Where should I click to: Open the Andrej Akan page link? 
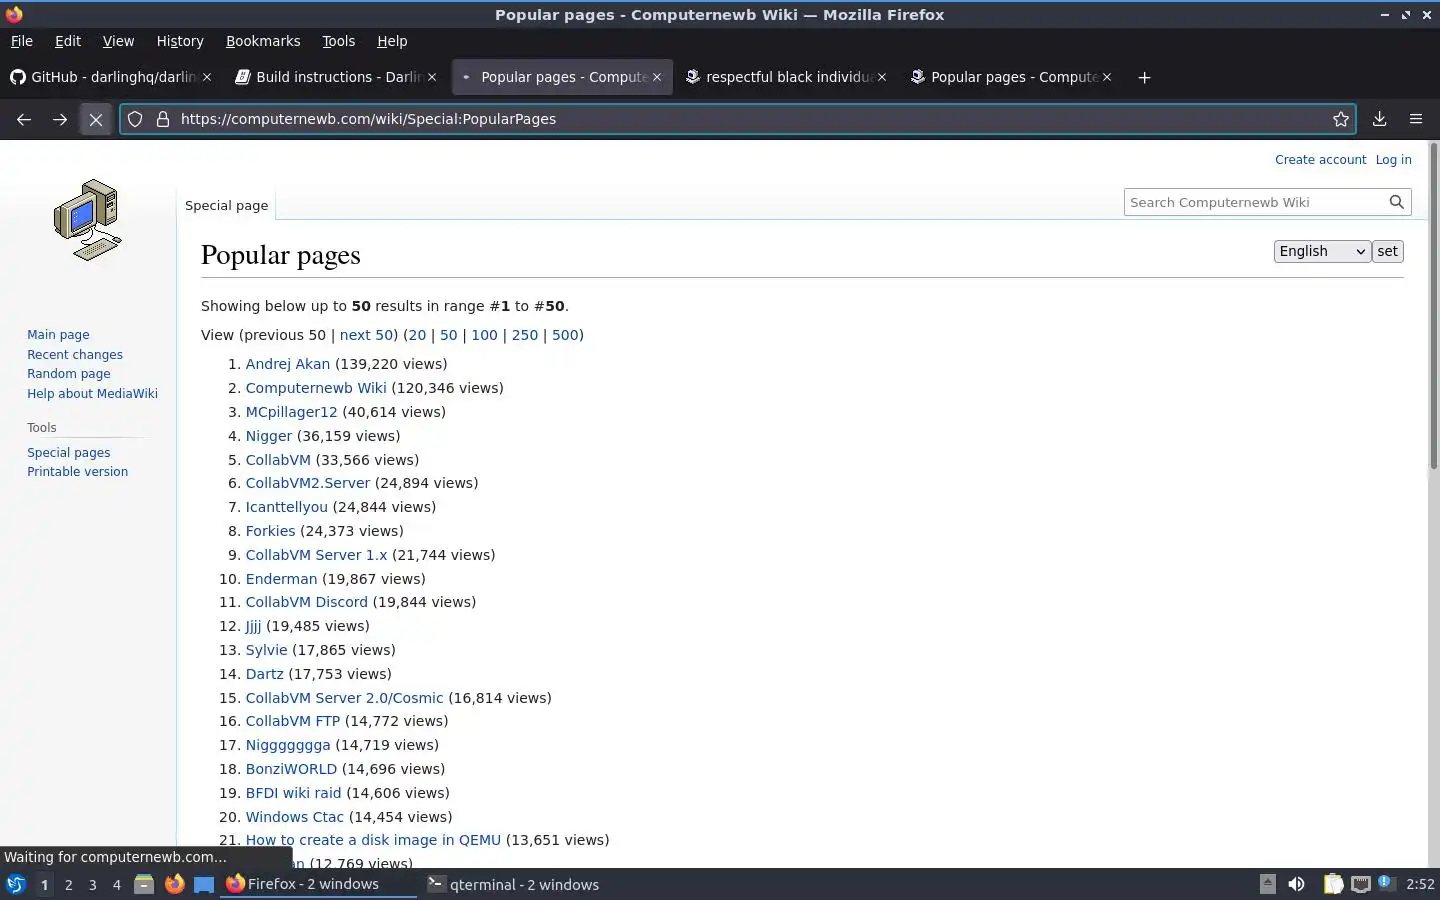coord(288,364)
